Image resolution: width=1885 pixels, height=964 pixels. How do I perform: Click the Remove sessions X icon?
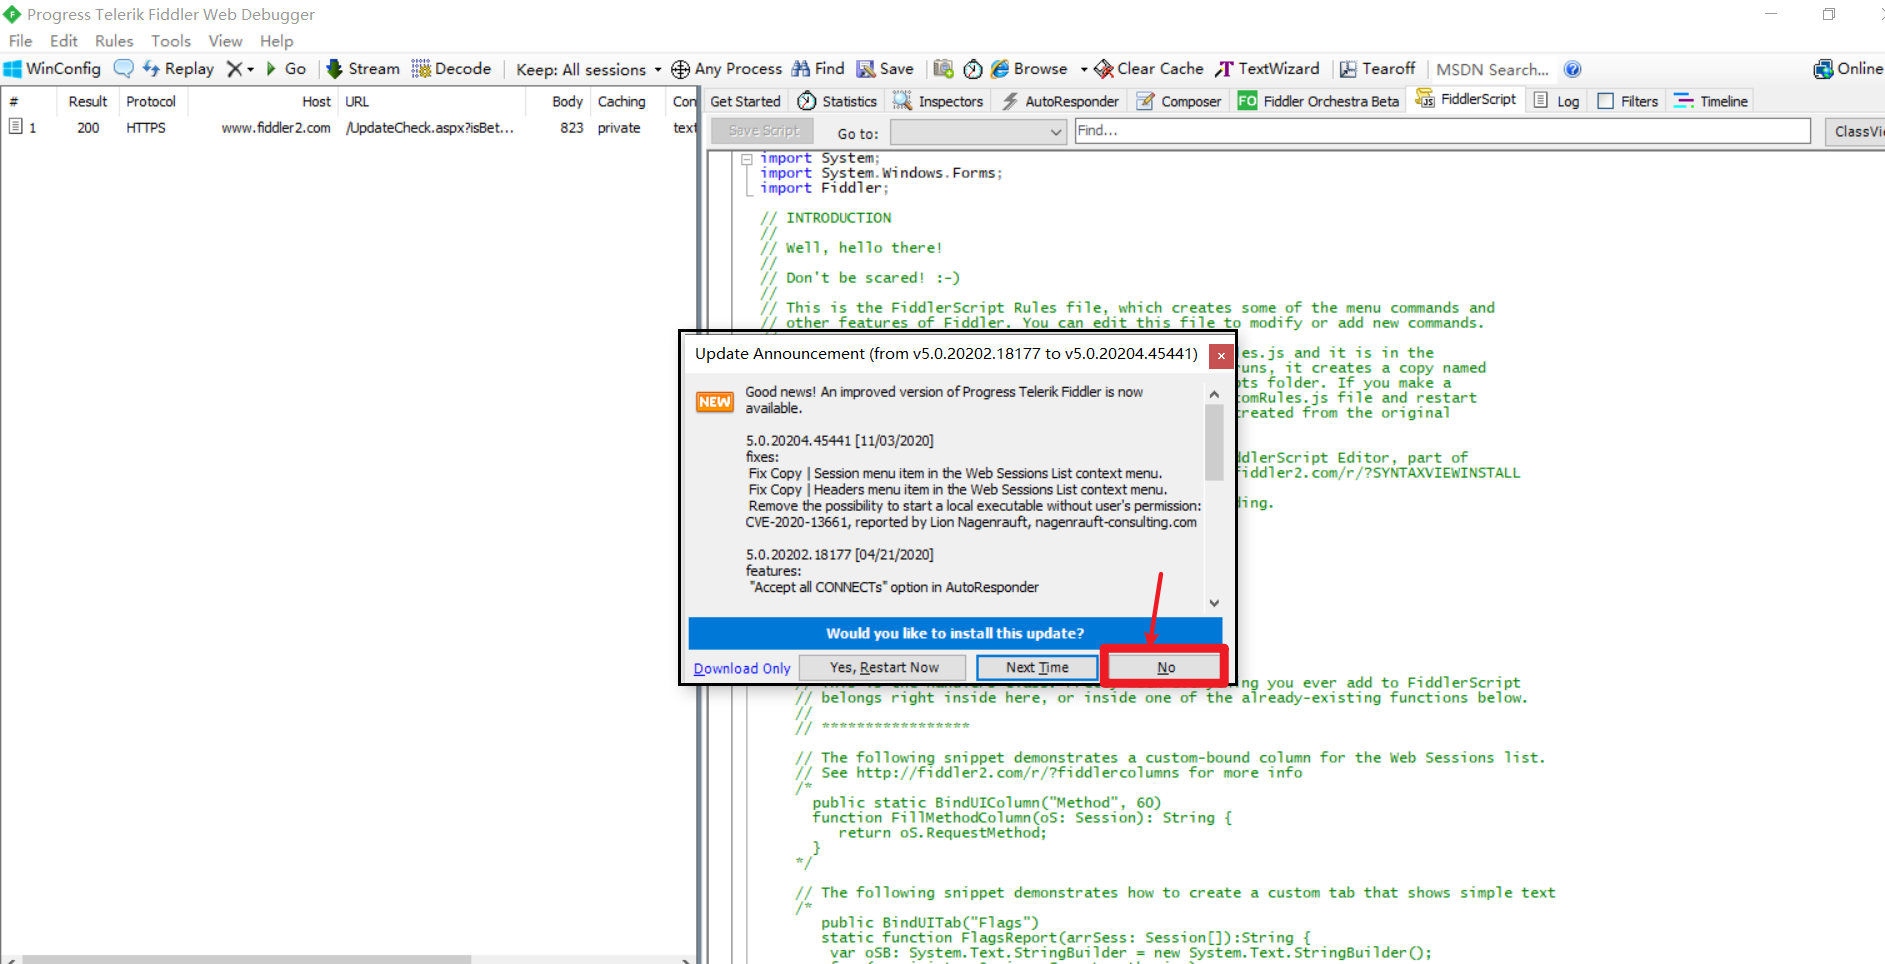click(x=234, y=69)
